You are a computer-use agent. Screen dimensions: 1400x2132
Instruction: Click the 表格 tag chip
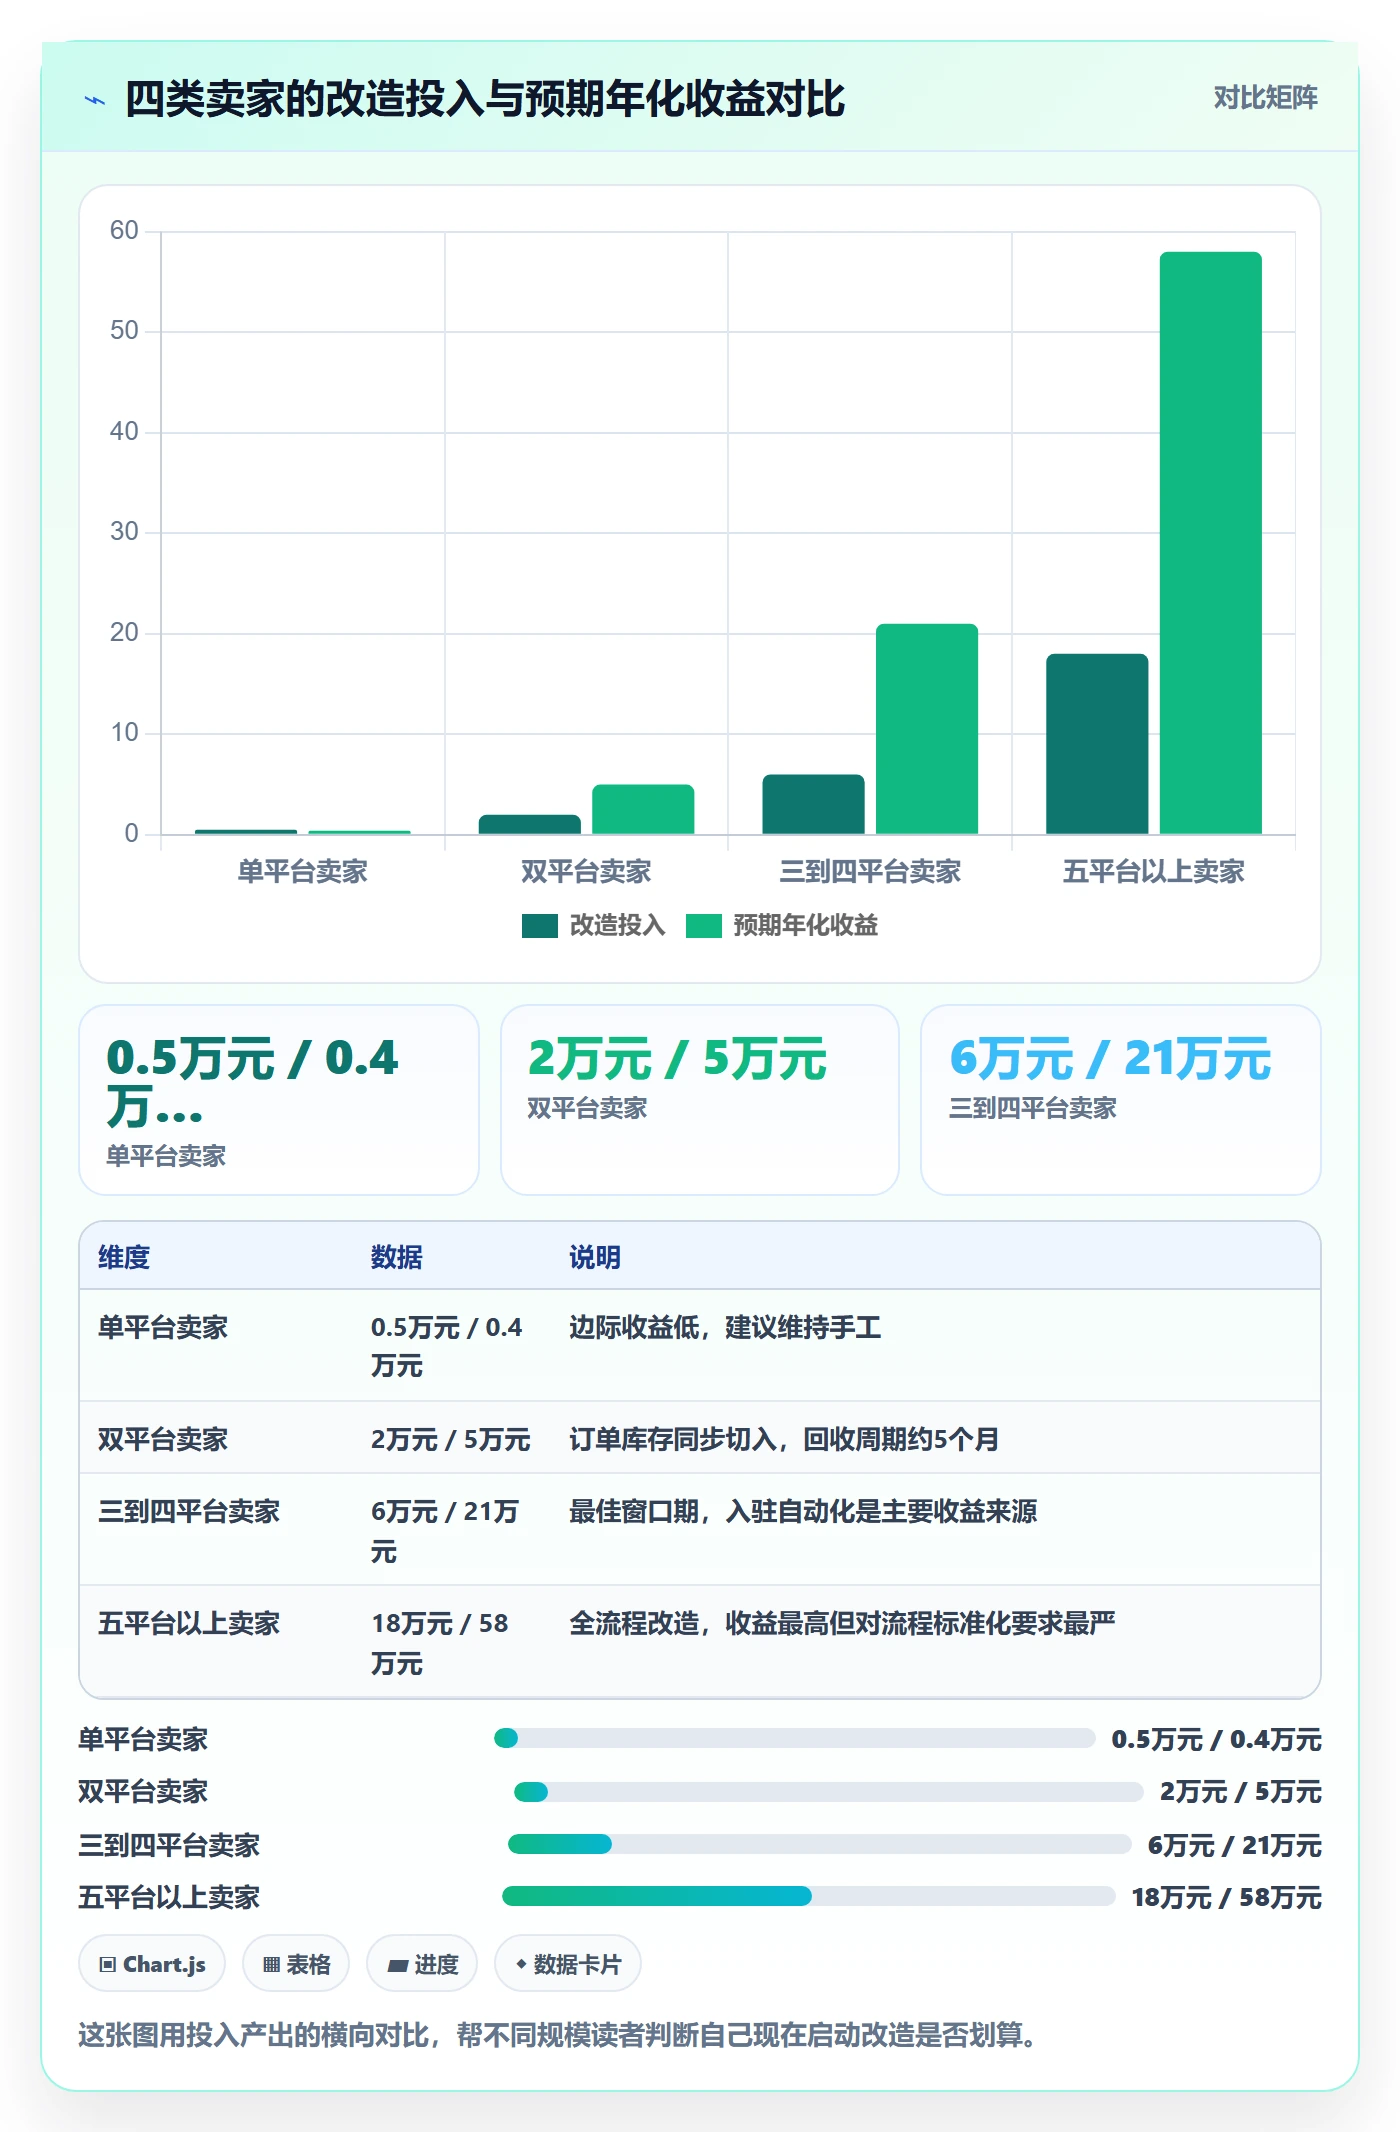click(296, 1964)
